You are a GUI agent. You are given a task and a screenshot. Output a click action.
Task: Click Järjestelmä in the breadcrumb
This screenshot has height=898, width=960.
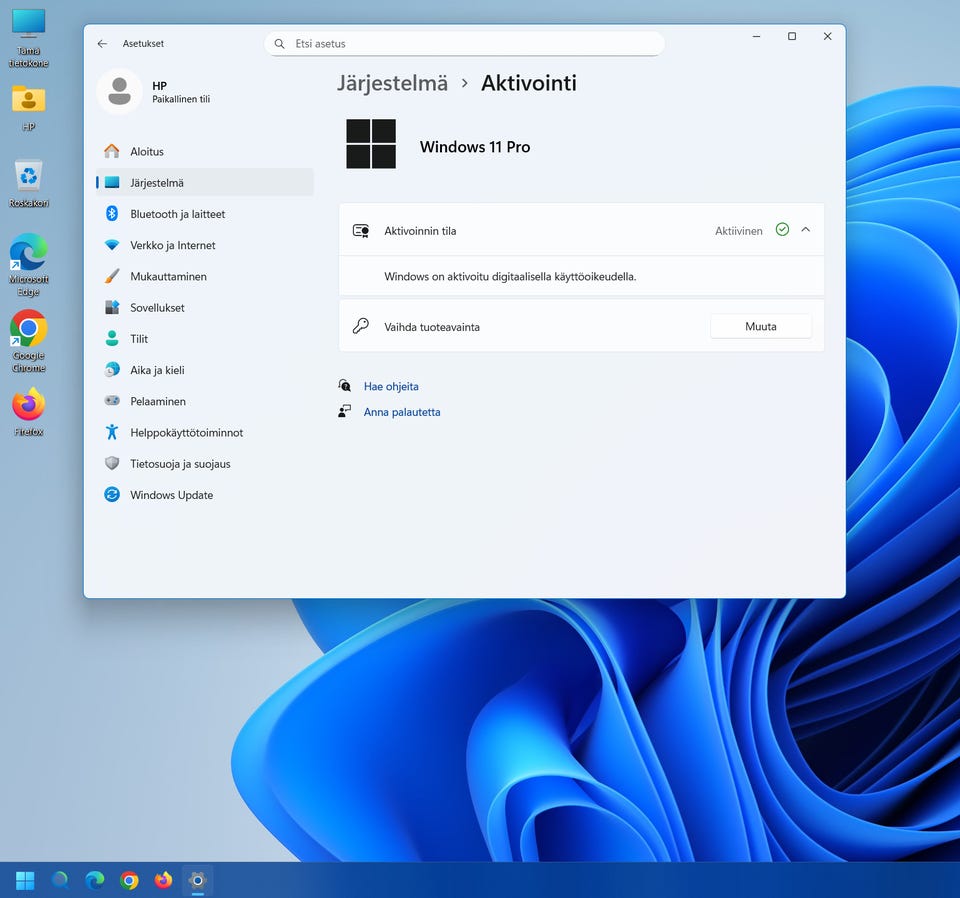pos(392,83)
